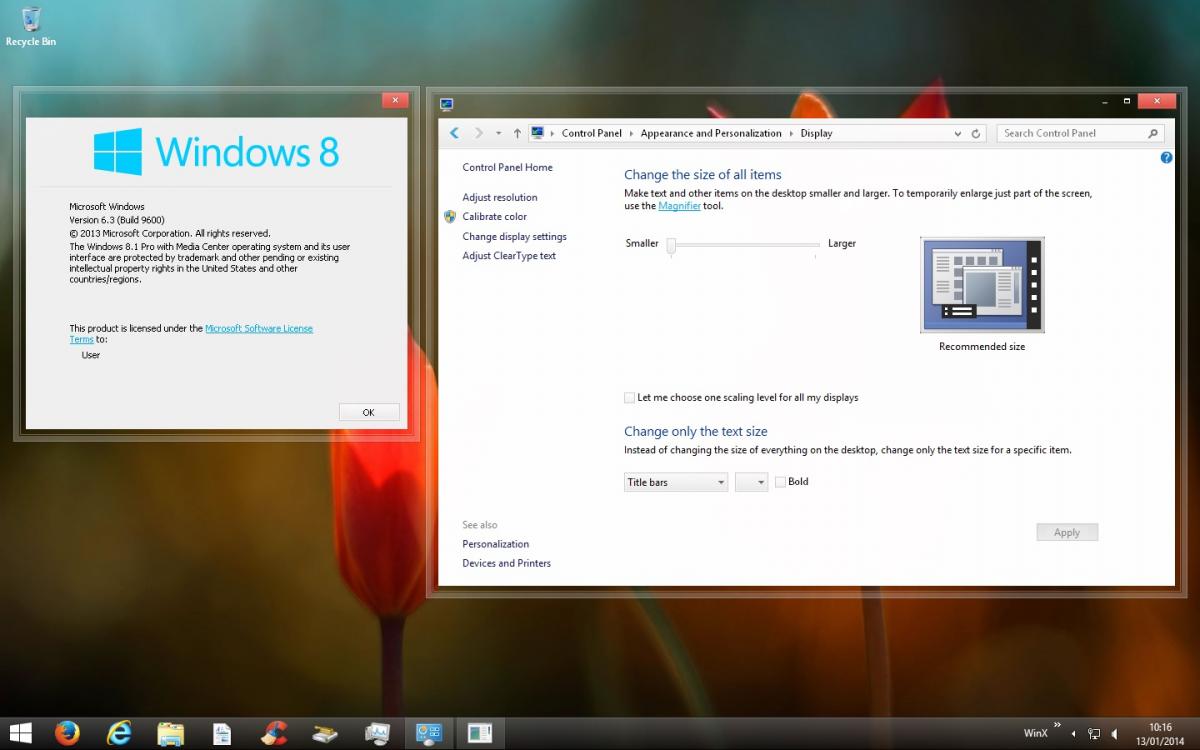The image size is (1200, 750).
Task: Open Change display settings link
Action: [514, 236]
